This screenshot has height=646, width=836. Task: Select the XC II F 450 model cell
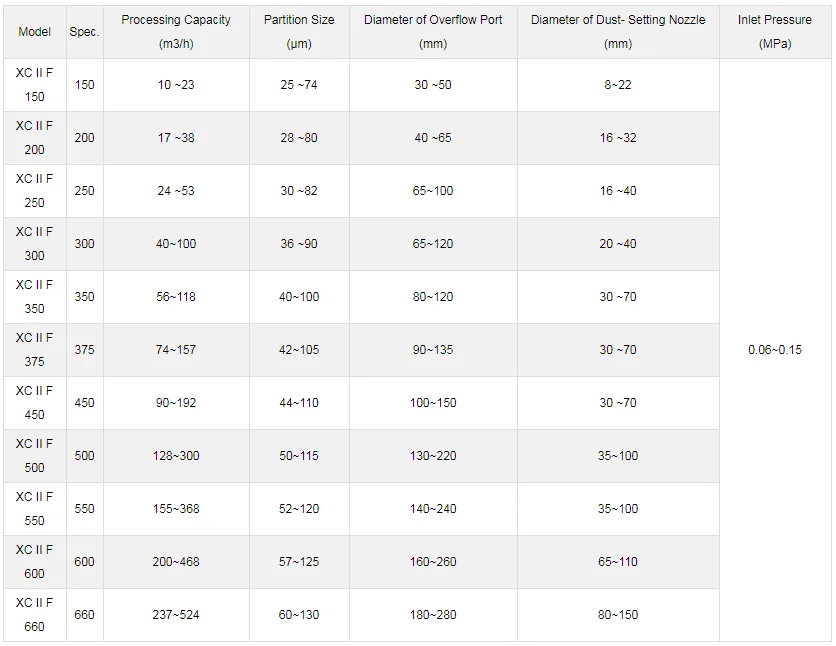[34, 403]
